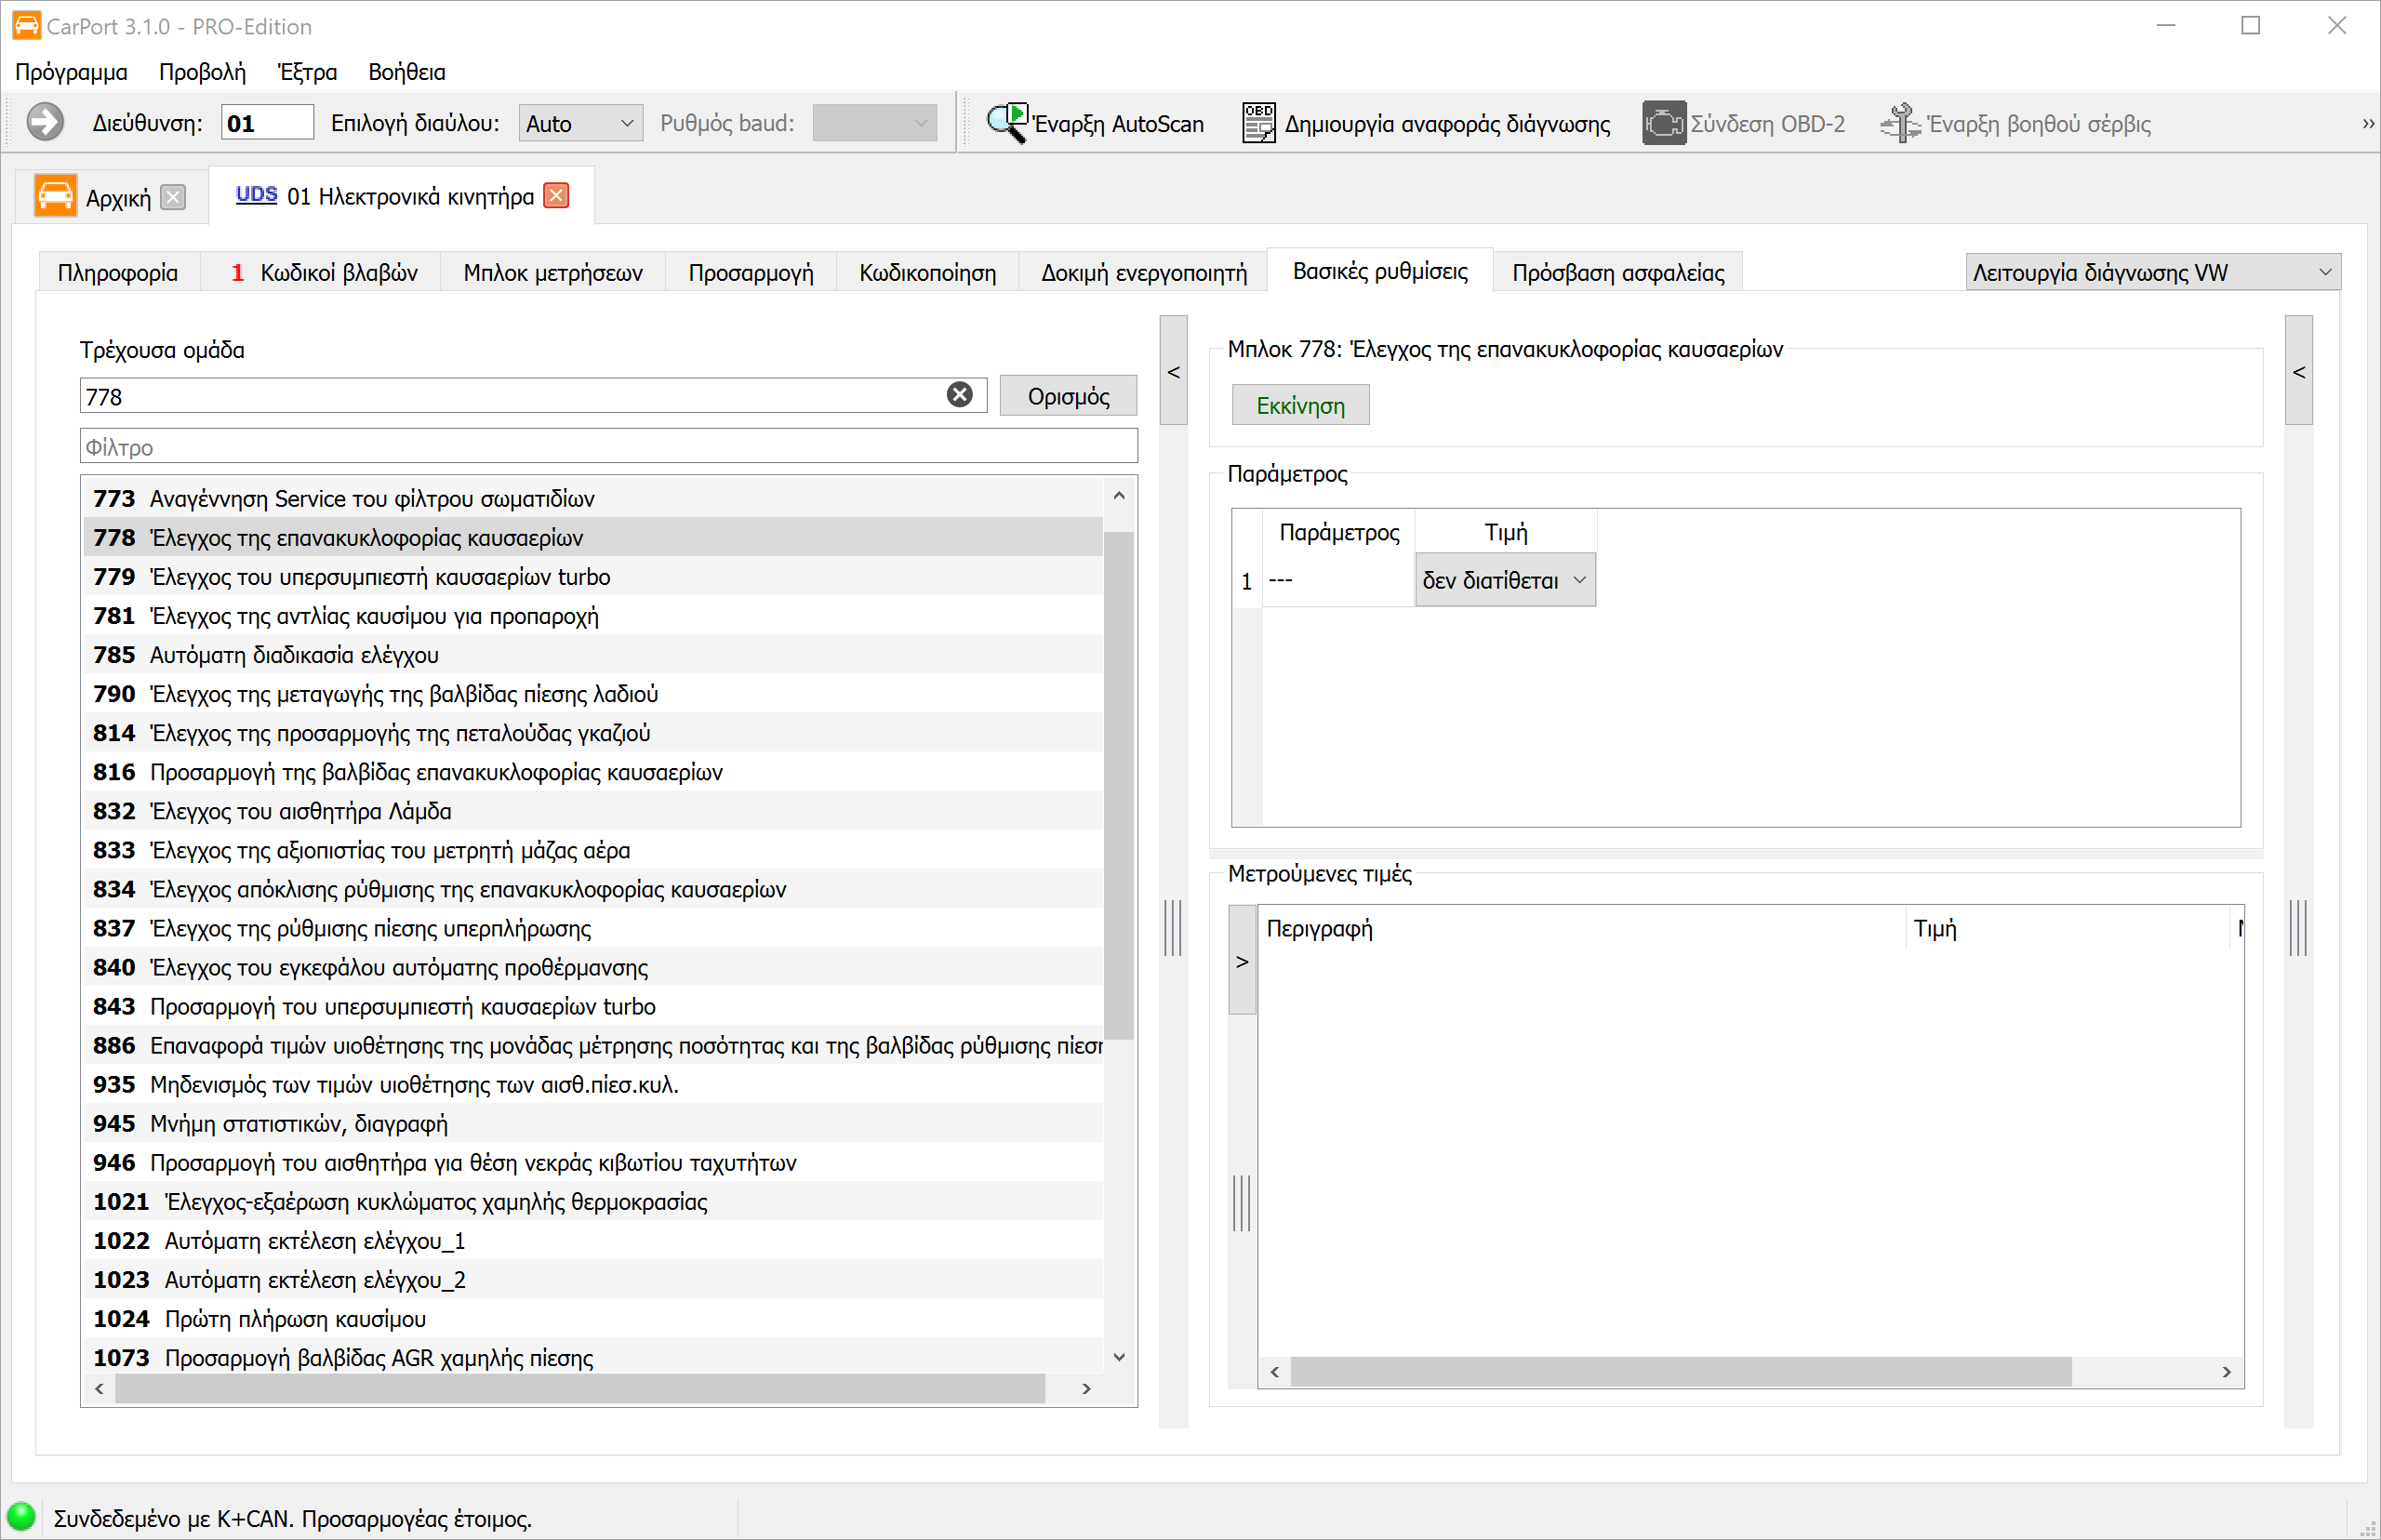Click the group list horizontal scrollbar thumb
Screen dimensions: 2381x1540
tap(580, 1388)
